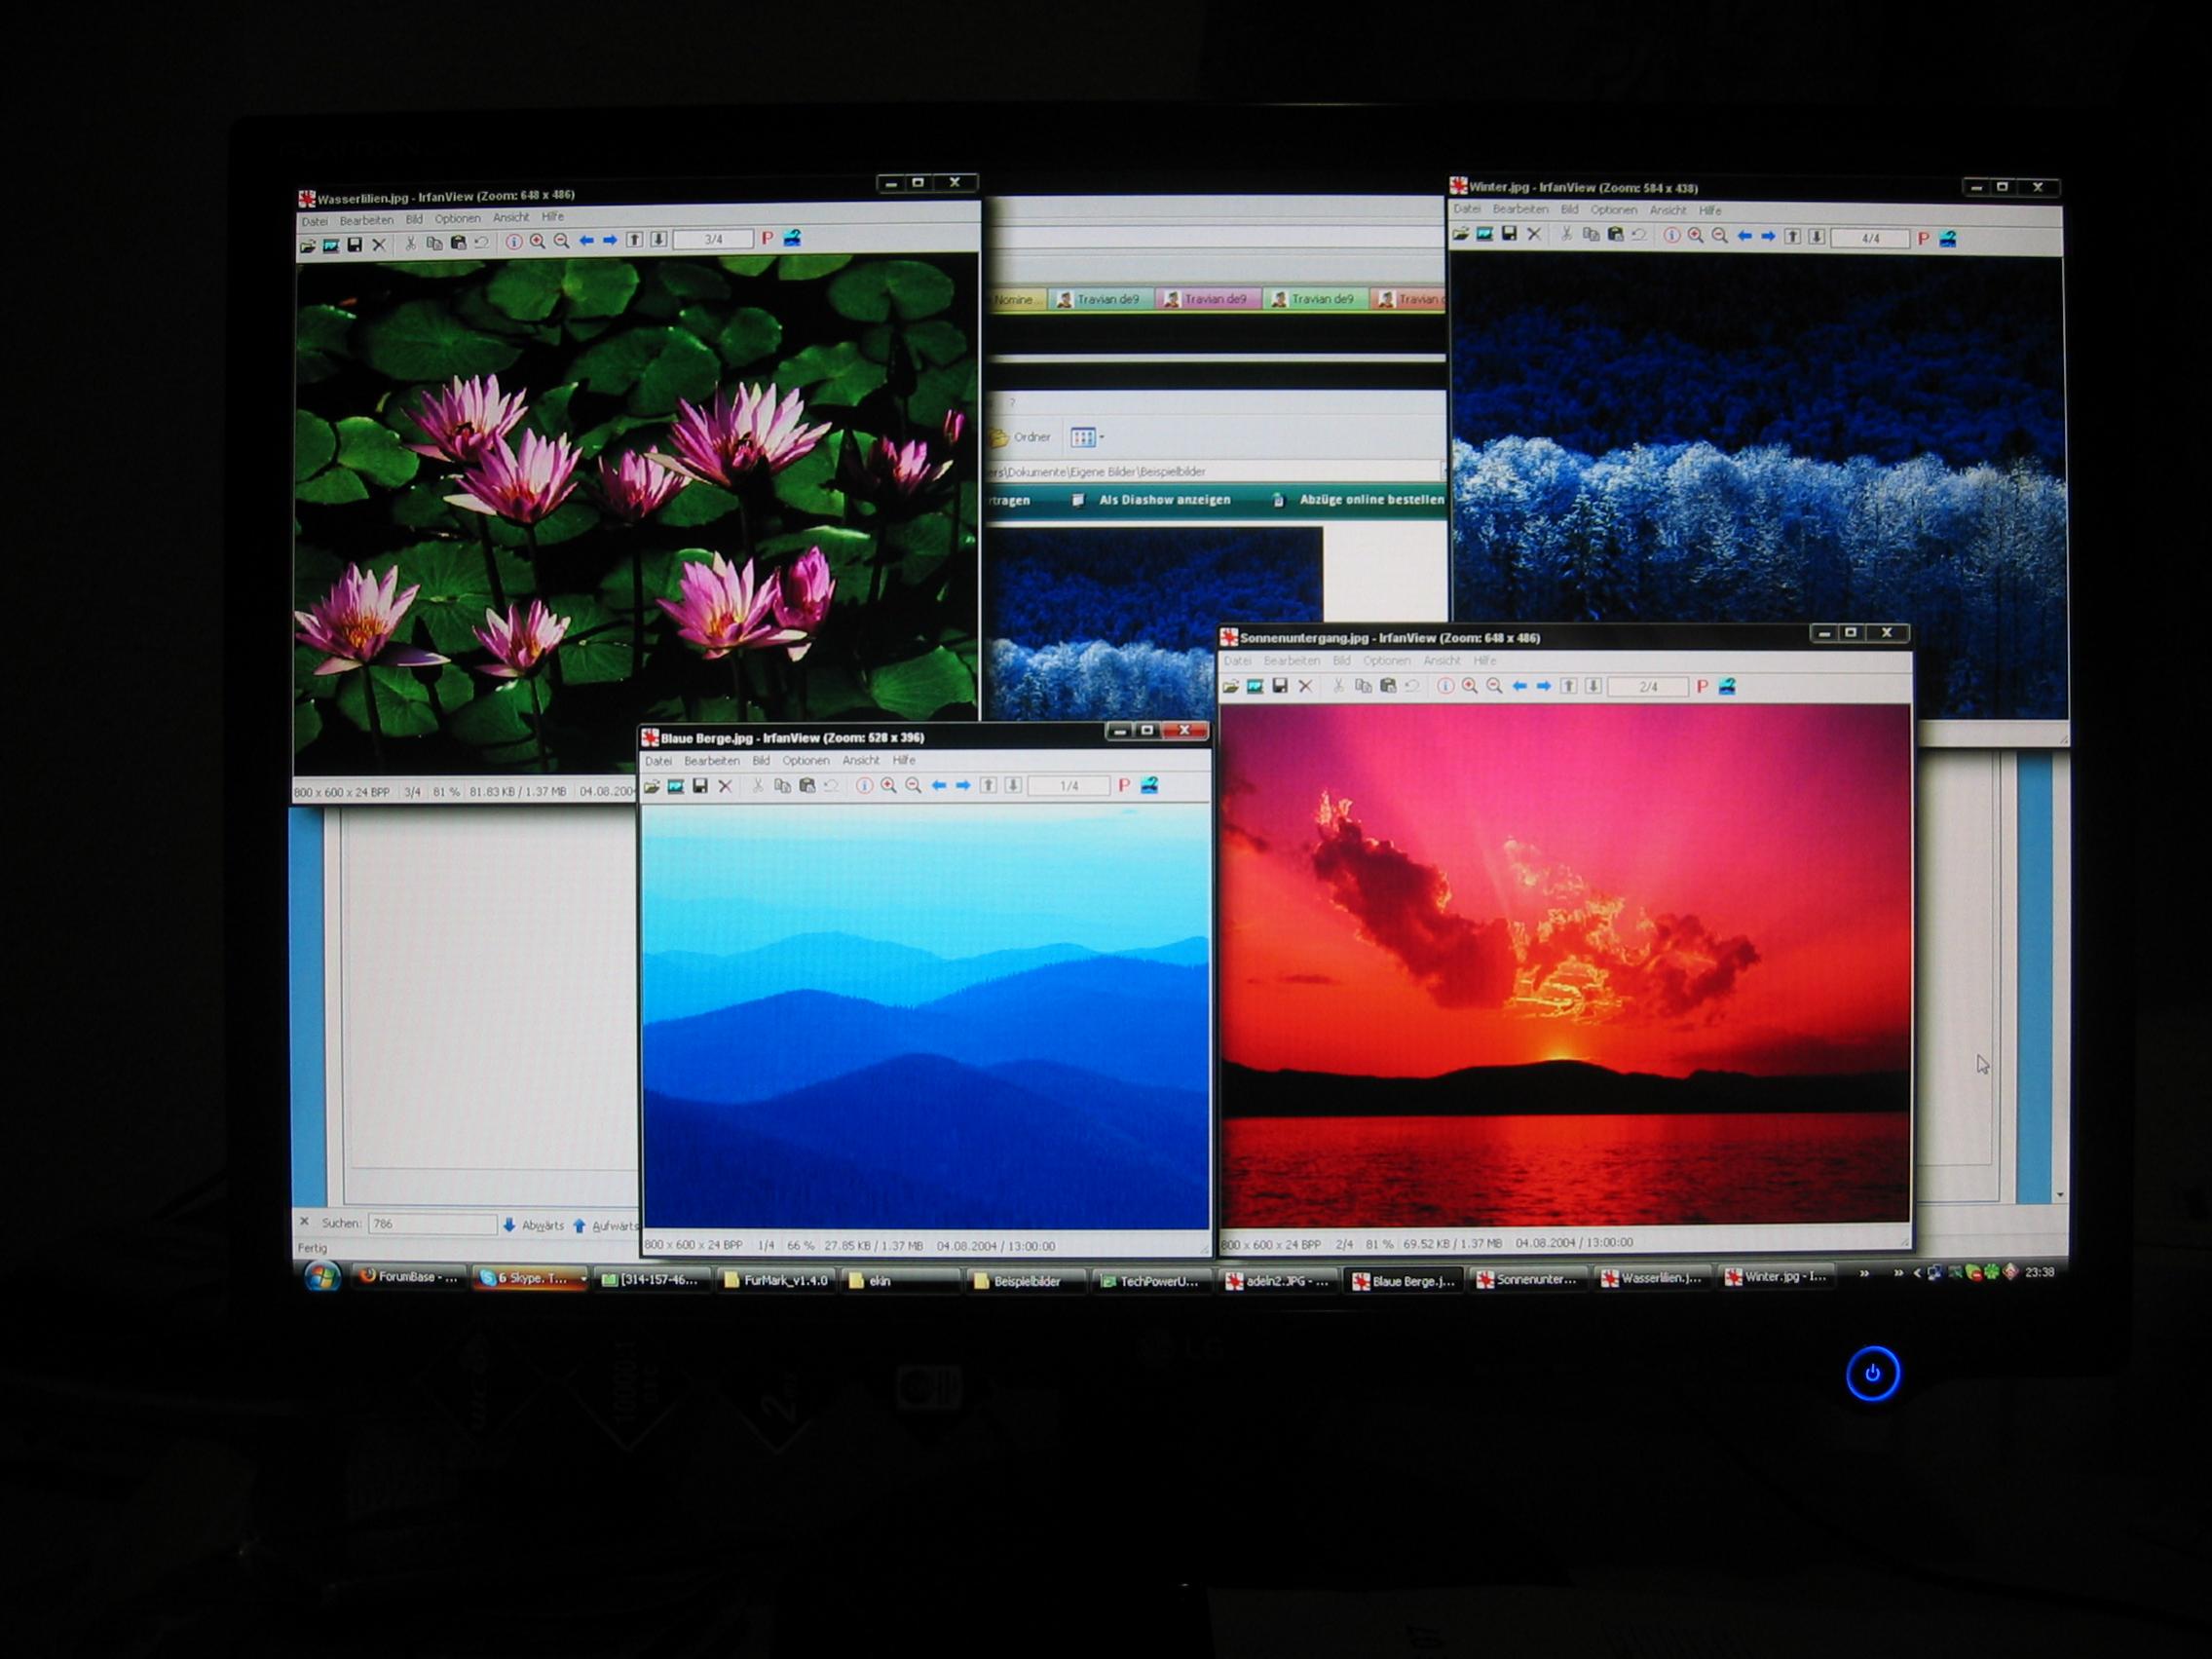Click the delete X icon in the Wasserlilien toolbar
The image size is (2212, 1659).
(x=379, y=245)
